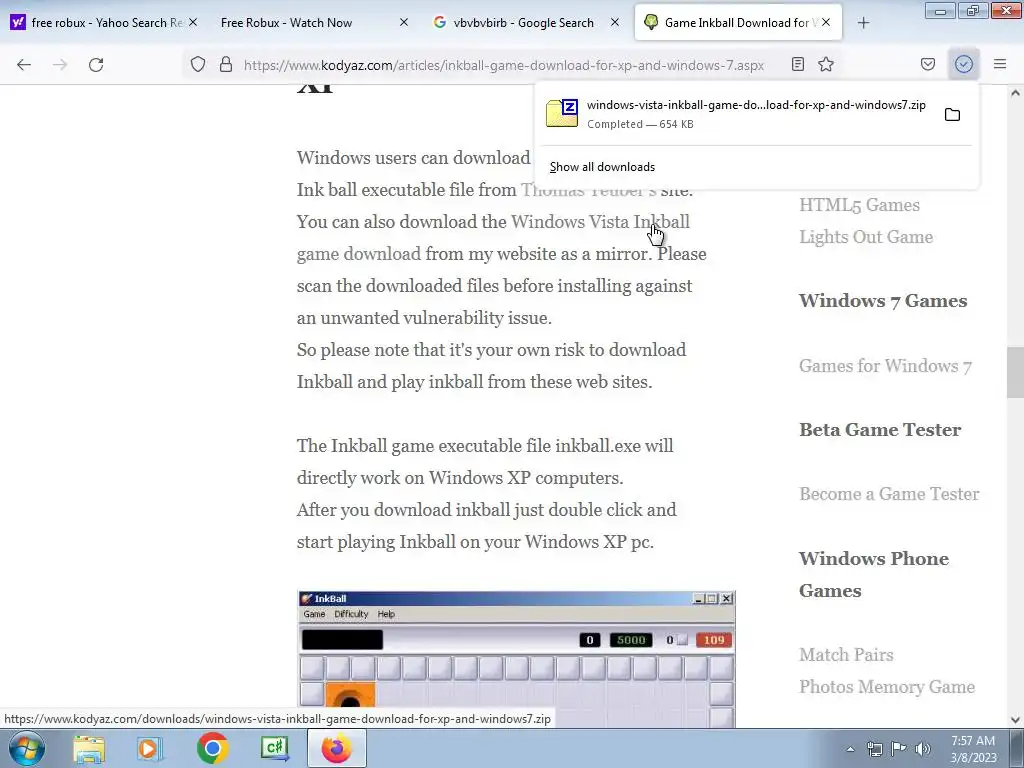Open the C# application on taskbar
Viewport: 1024px width, 768px height.
pyautogui.click(x=275, y=748)
